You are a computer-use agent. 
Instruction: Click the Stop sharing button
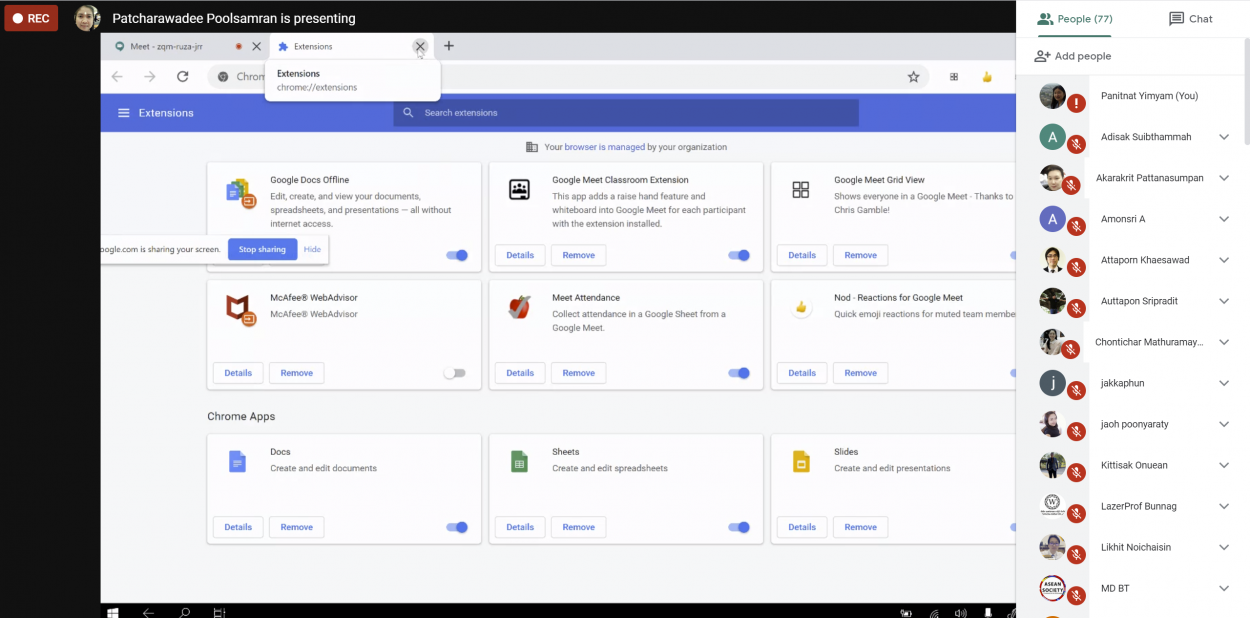point(262,249)
